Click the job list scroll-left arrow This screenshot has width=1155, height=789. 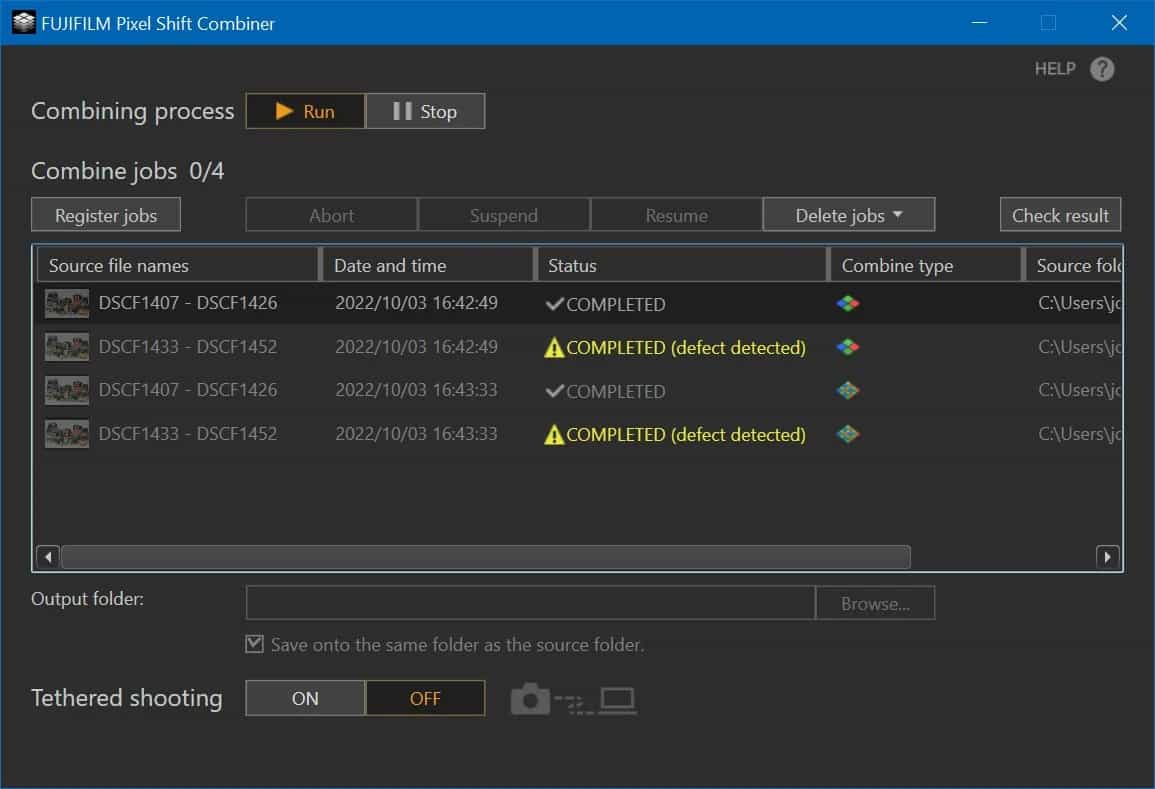pyautogui.click(x=48, y=557)
